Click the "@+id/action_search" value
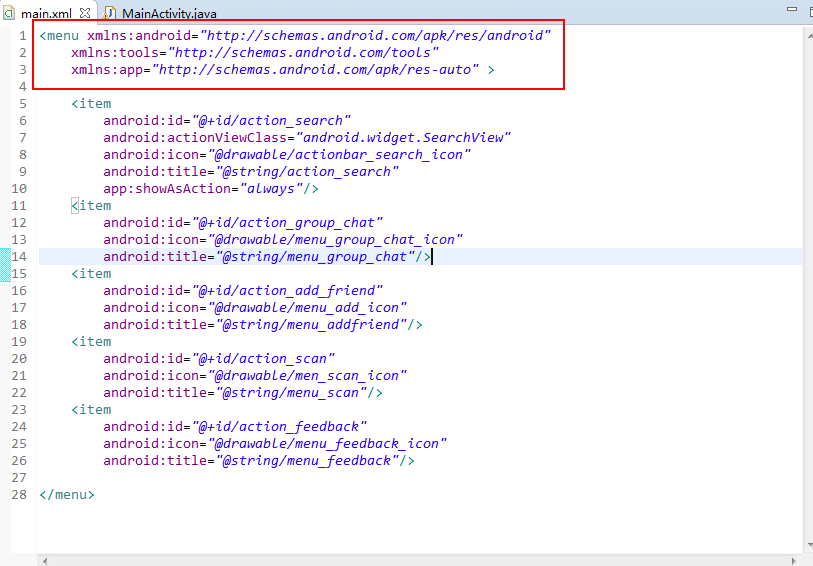Image resolution: width=813 pixels, height=566 pixels. (272, 121)
